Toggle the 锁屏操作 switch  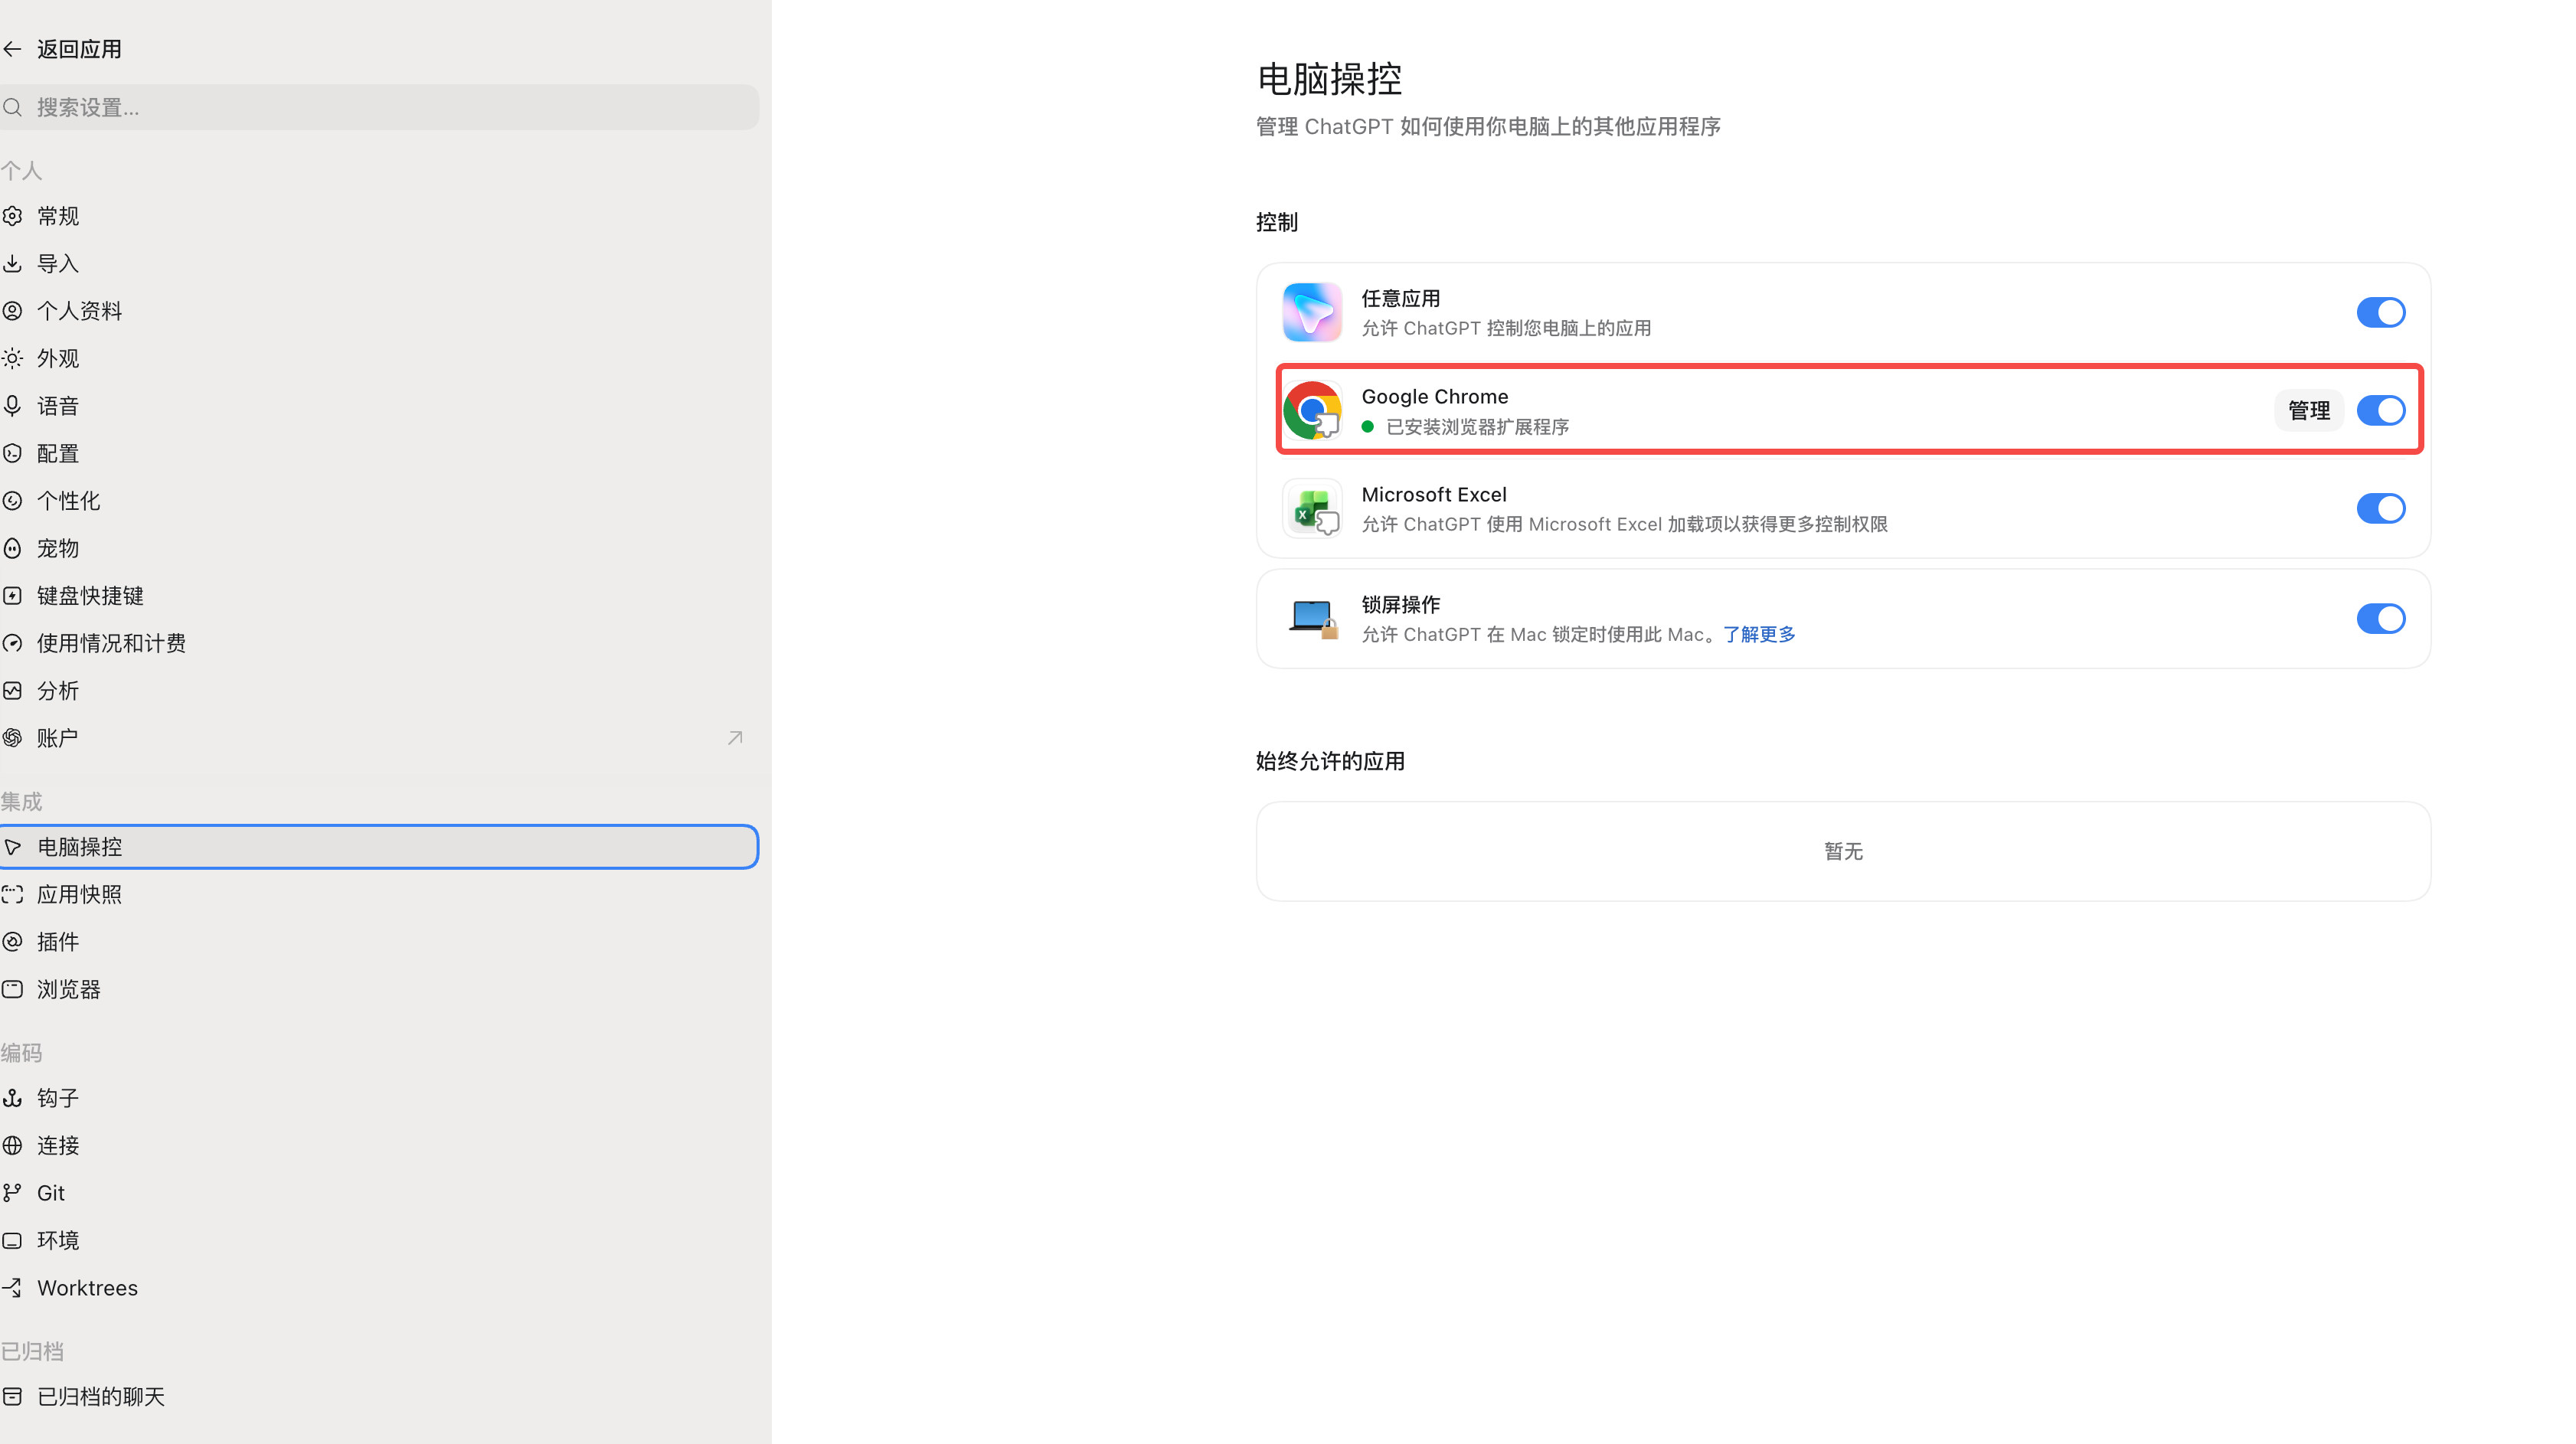click(x=2381, y=618)
